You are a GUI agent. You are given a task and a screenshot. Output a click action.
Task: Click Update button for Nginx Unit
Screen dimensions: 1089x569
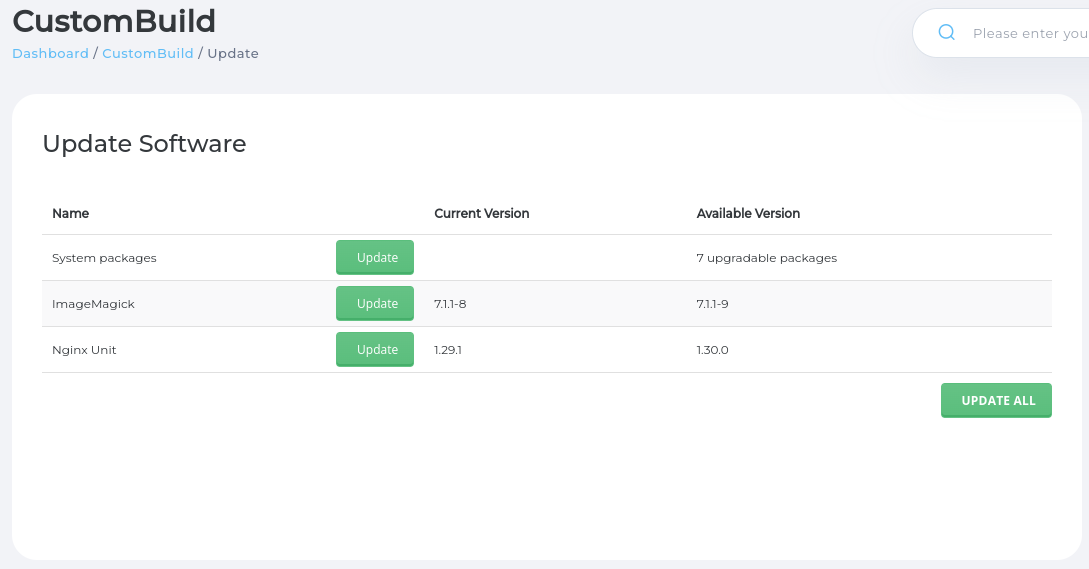(x=375, y=350)
